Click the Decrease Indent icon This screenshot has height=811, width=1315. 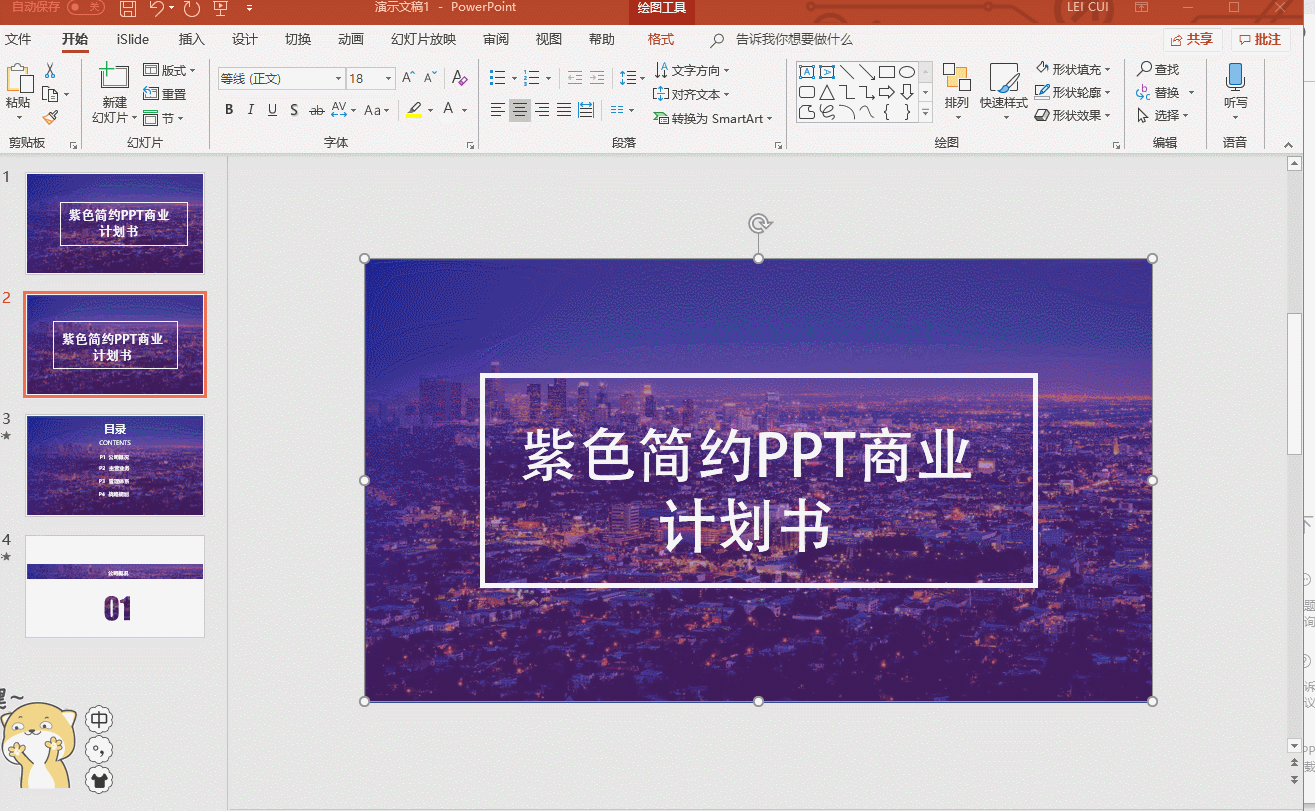click(x=575, y=78)
